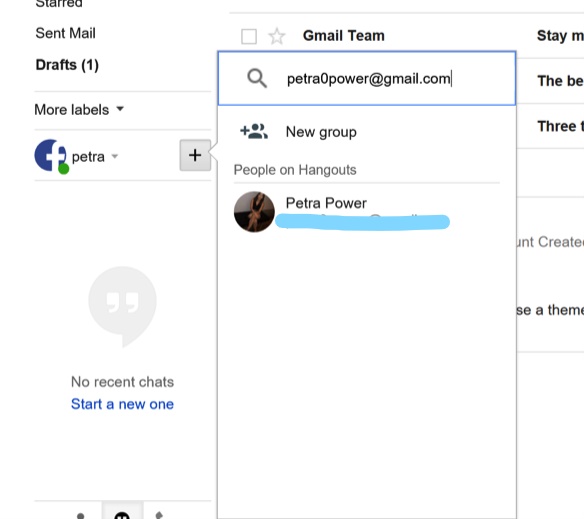Tick the checkbox beside Gmail Team email

249,37
